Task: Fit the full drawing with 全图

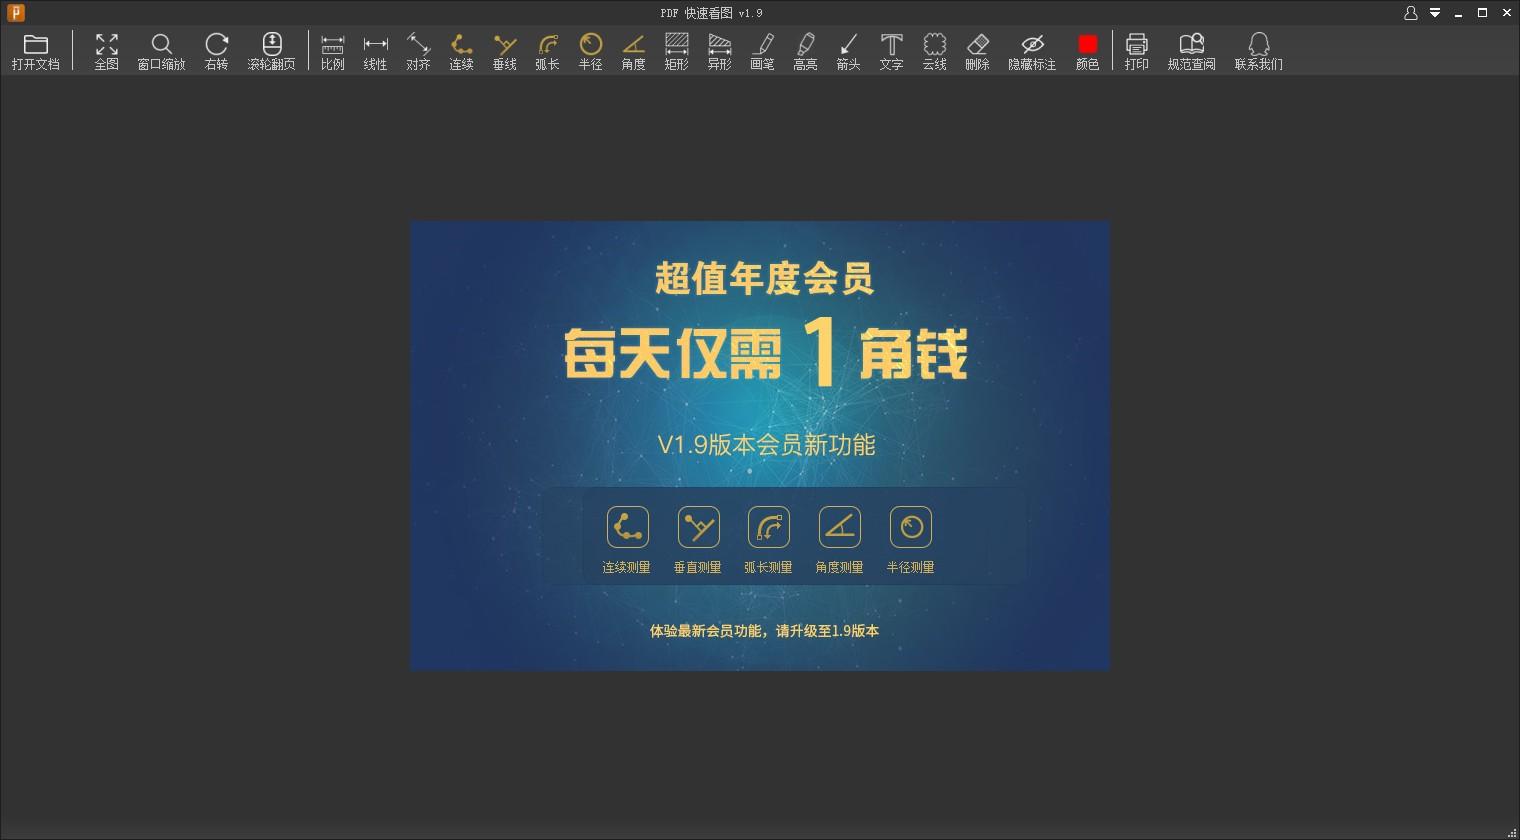Action: [106, 52]
